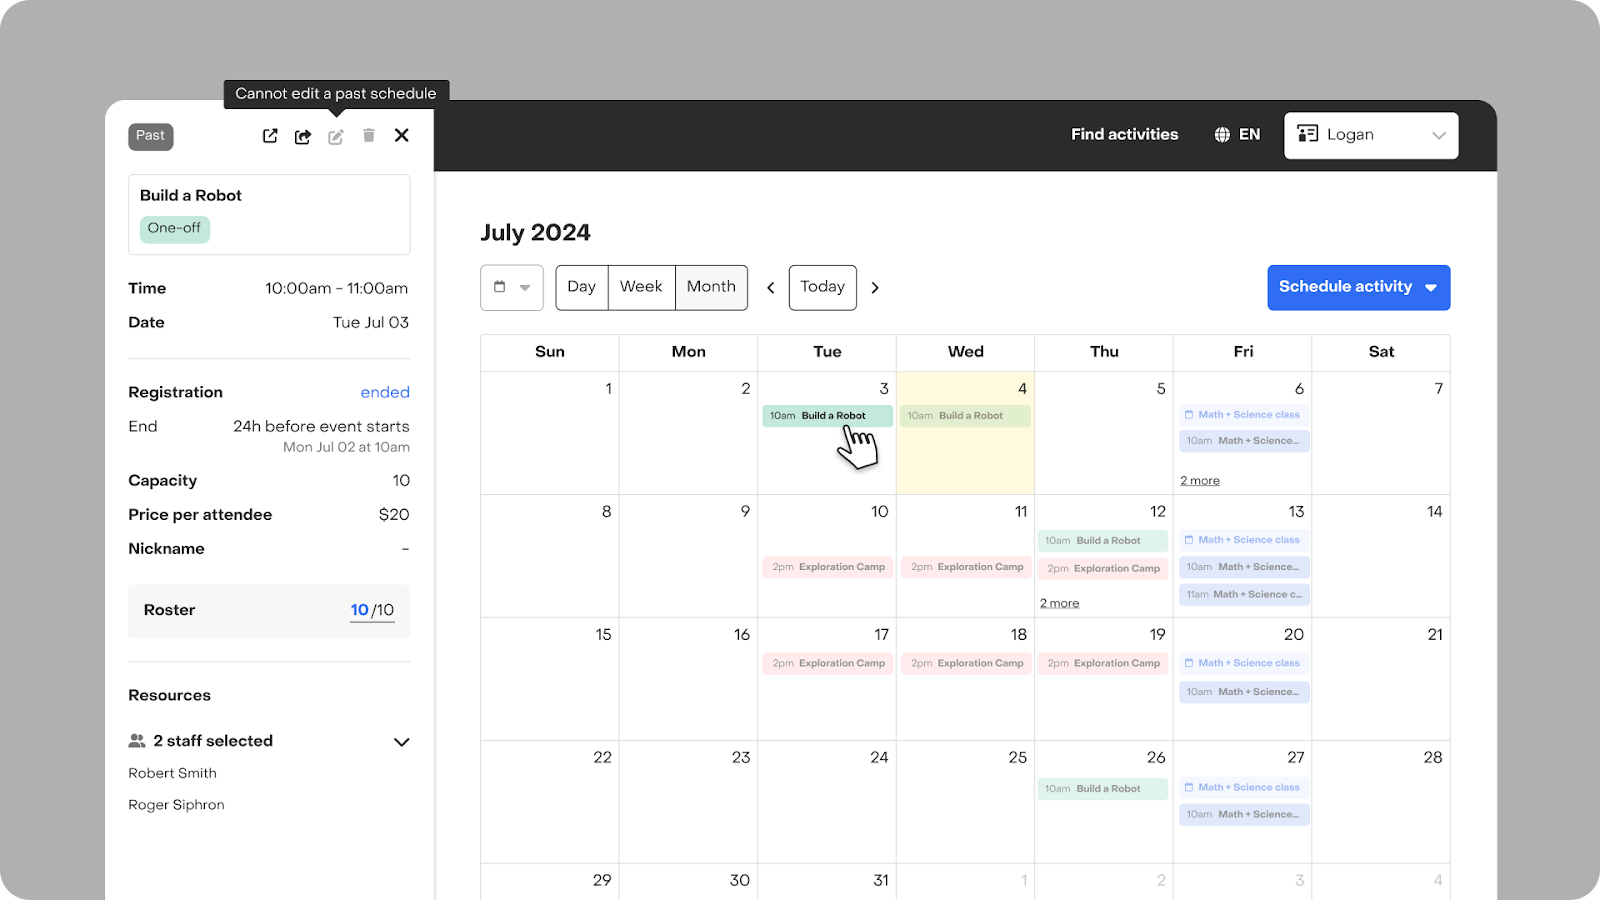Viewport: 1600px width, 900px height.
Task: Open the Exploration Camp event on July 11
Action: click(x=965, y=567)
